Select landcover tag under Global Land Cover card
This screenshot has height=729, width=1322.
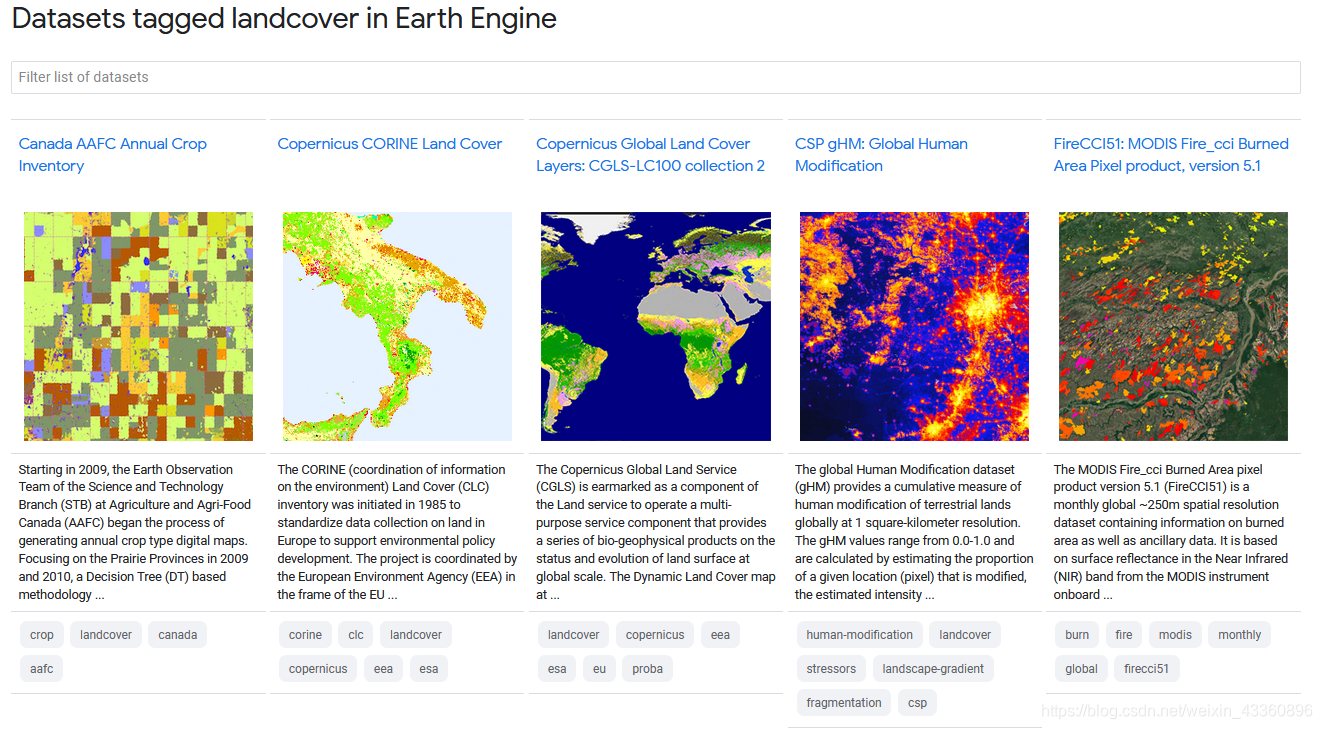pos(574,635)
